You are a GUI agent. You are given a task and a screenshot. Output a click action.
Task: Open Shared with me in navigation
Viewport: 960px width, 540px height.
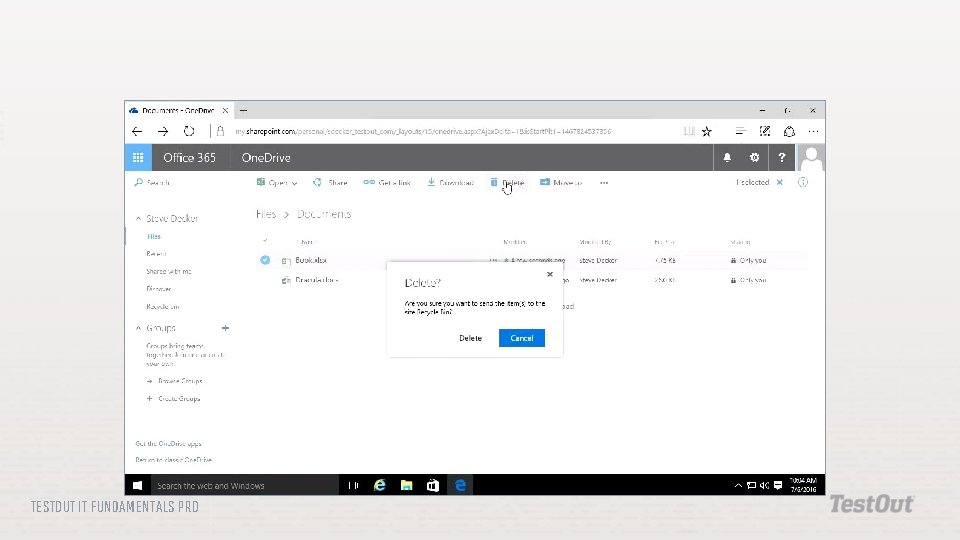pyautogui.click(x=168, y=271)
